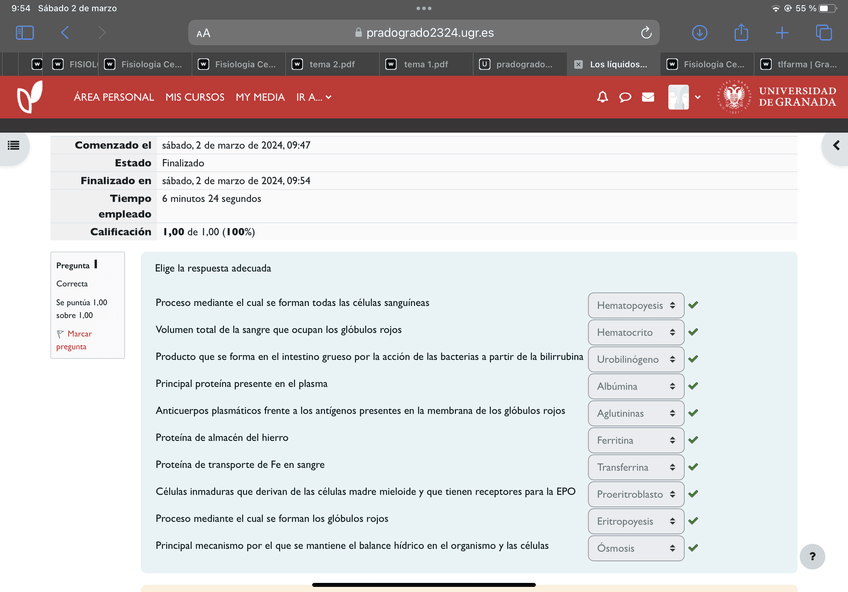
Task: Expand the IR A... navigation menu
Action: pos(314,97)
